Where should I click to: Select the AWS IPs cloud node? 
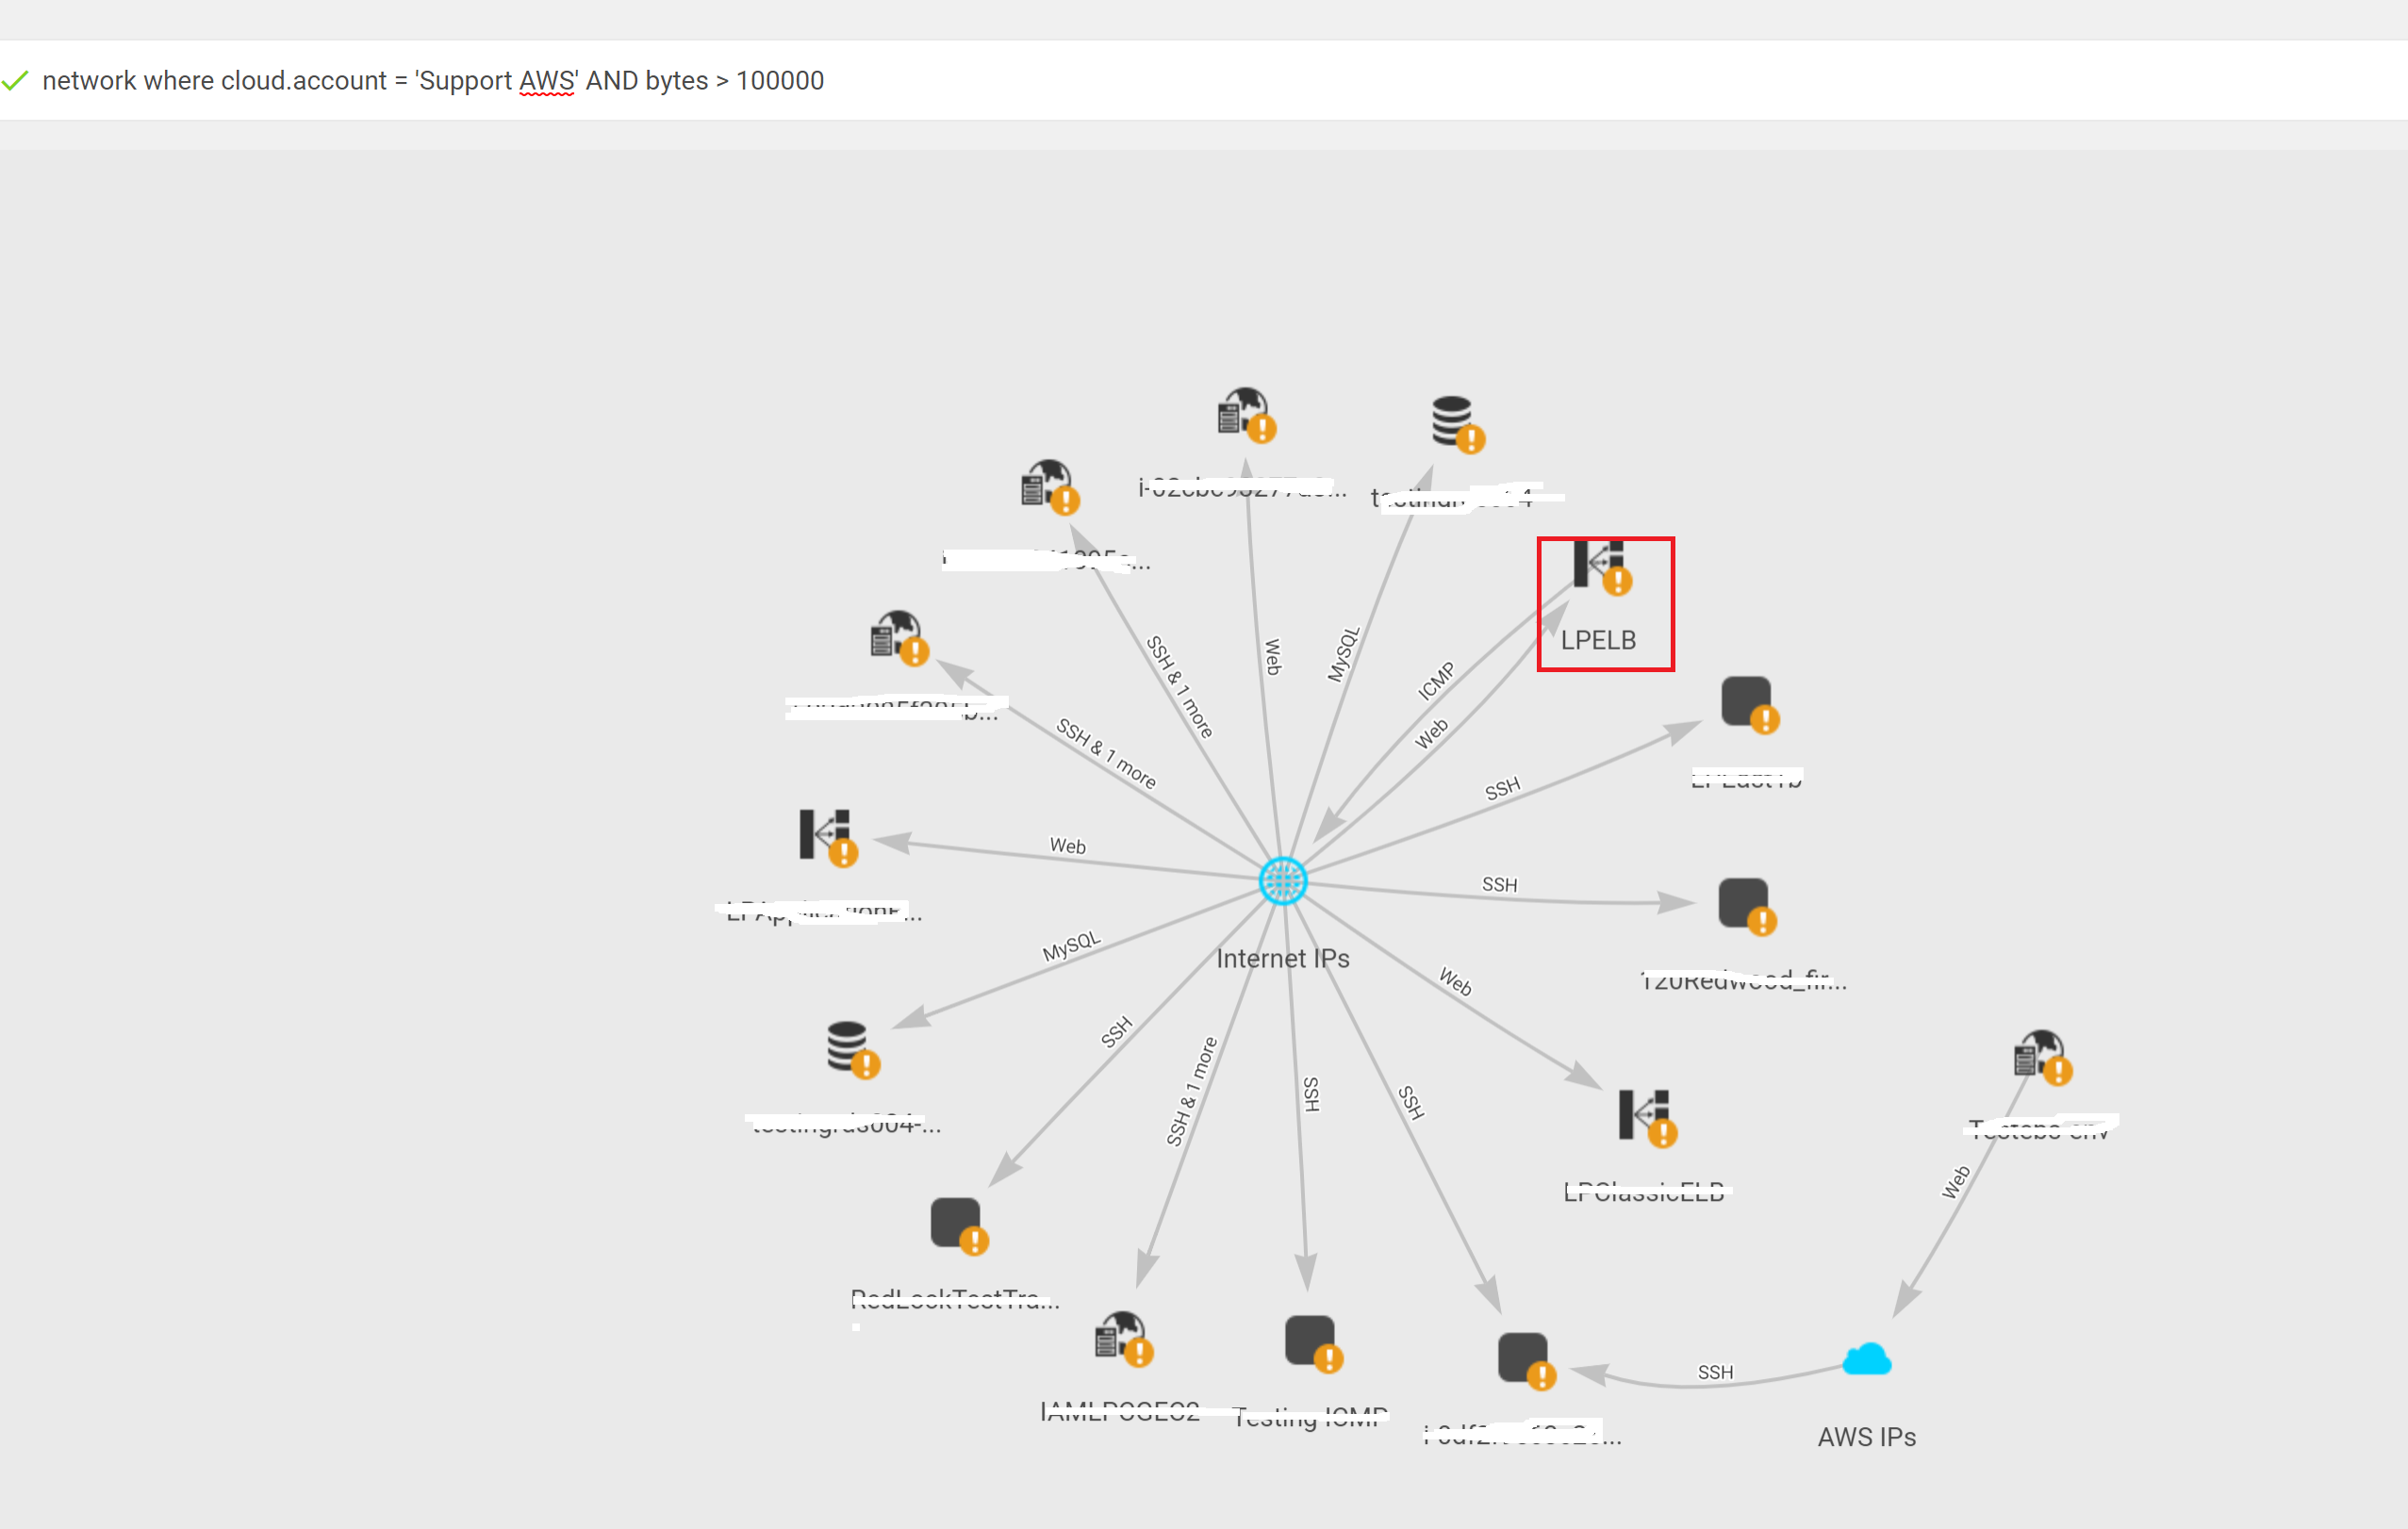tap(1866, 1360)
